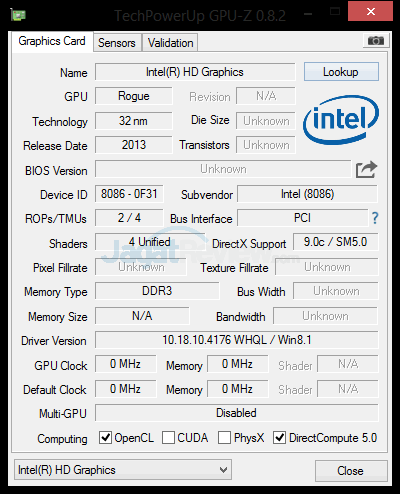400x494 pixels.
Task: Click the DirectX Support field 9.0c / SM5.0
Action: [x=336, y=242]
